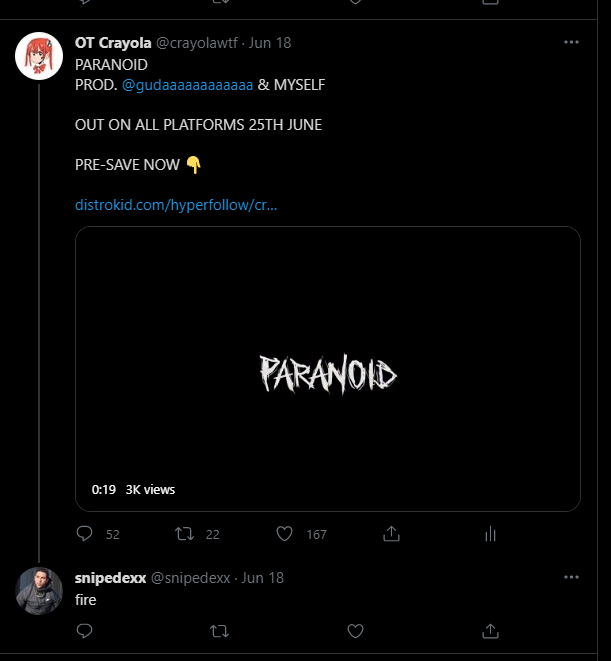Image resolution: width=611 pixels, height=661 pixels.
Task: Retweet snipedexx's reply
Action: click(220, 631)
